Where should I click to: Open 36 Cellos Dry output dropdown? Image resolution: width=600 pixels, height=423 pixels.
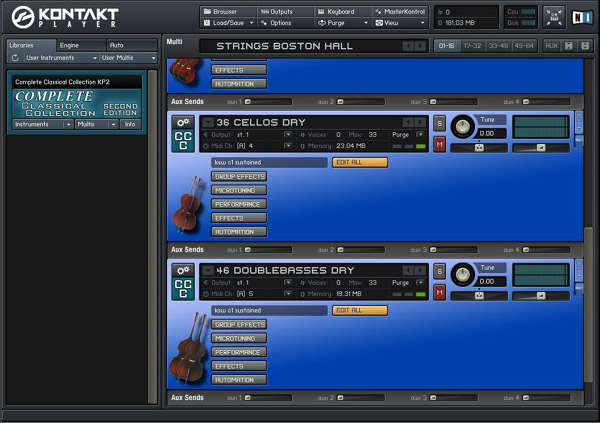[x=288, y=134]
